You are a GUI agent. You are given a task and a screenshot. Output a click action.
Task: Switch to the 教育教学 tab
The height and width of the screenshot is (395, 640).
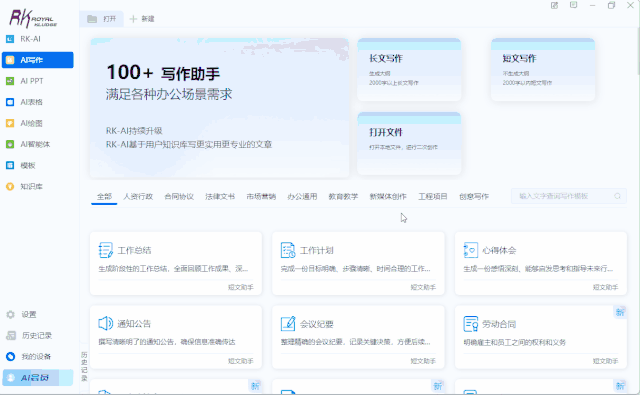tap(343, 197)
